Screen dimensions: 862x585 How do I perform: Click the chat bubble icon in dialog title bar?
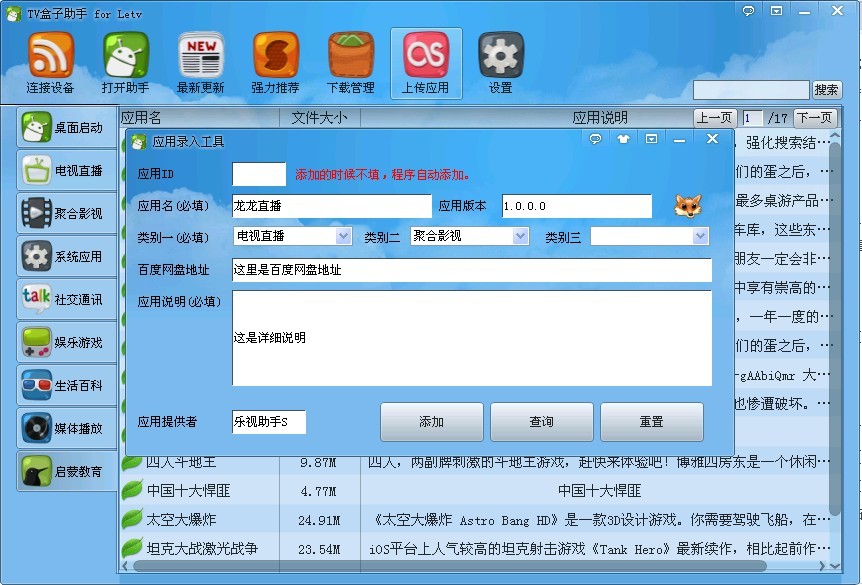pyautogui.click(x=595, y=139)
